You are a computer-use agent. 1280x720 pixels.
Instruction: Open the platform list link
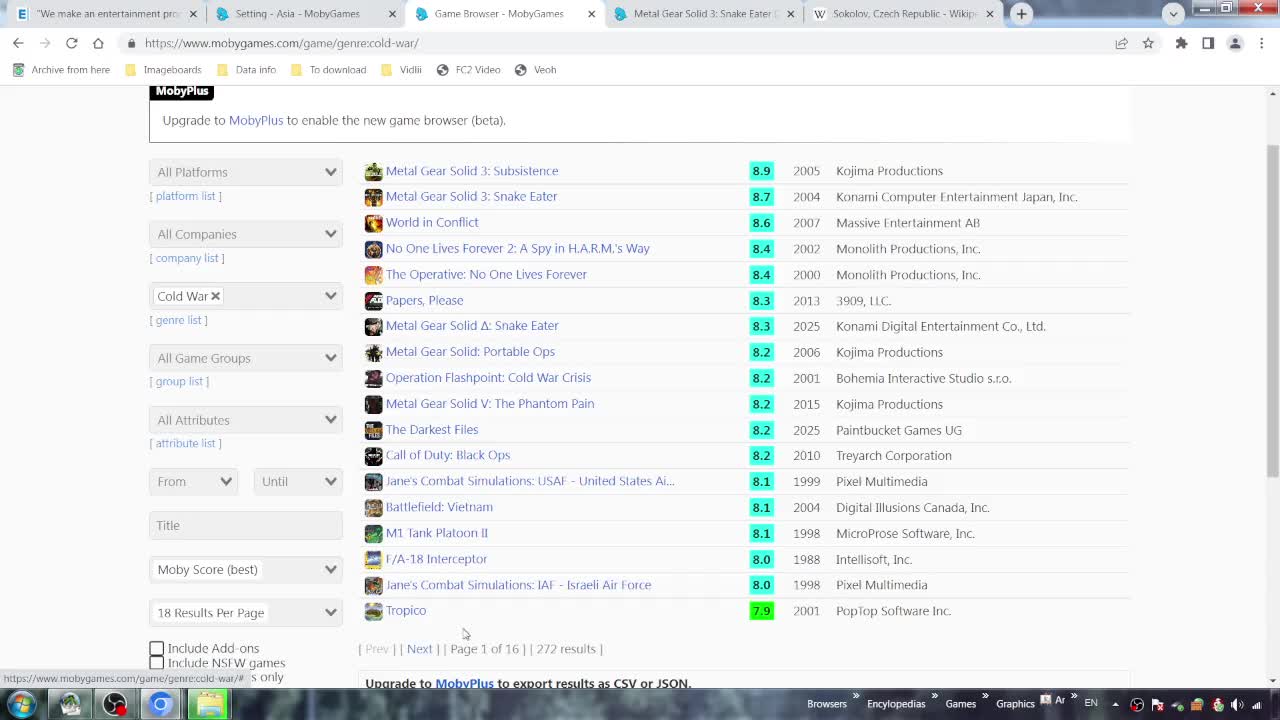pyautogui.click(x=186, y=196)
